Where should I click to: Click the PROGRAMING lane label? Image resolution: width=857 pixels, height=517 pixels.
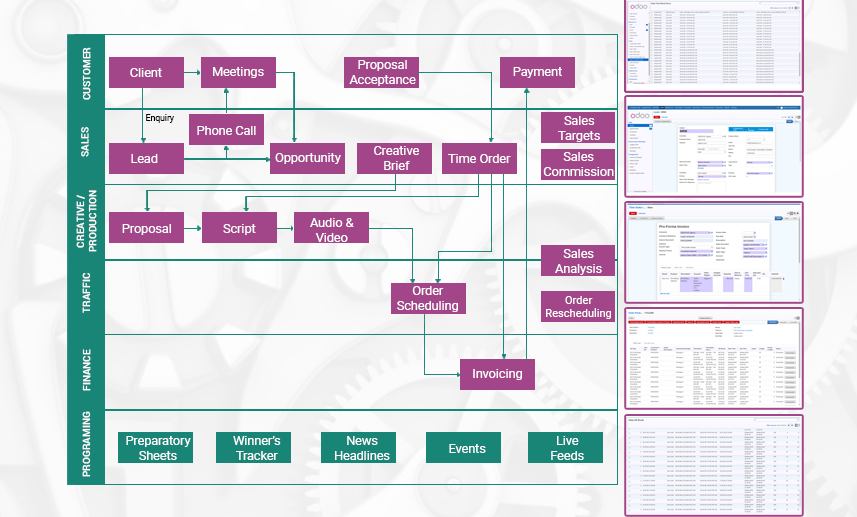click(86, 444)
